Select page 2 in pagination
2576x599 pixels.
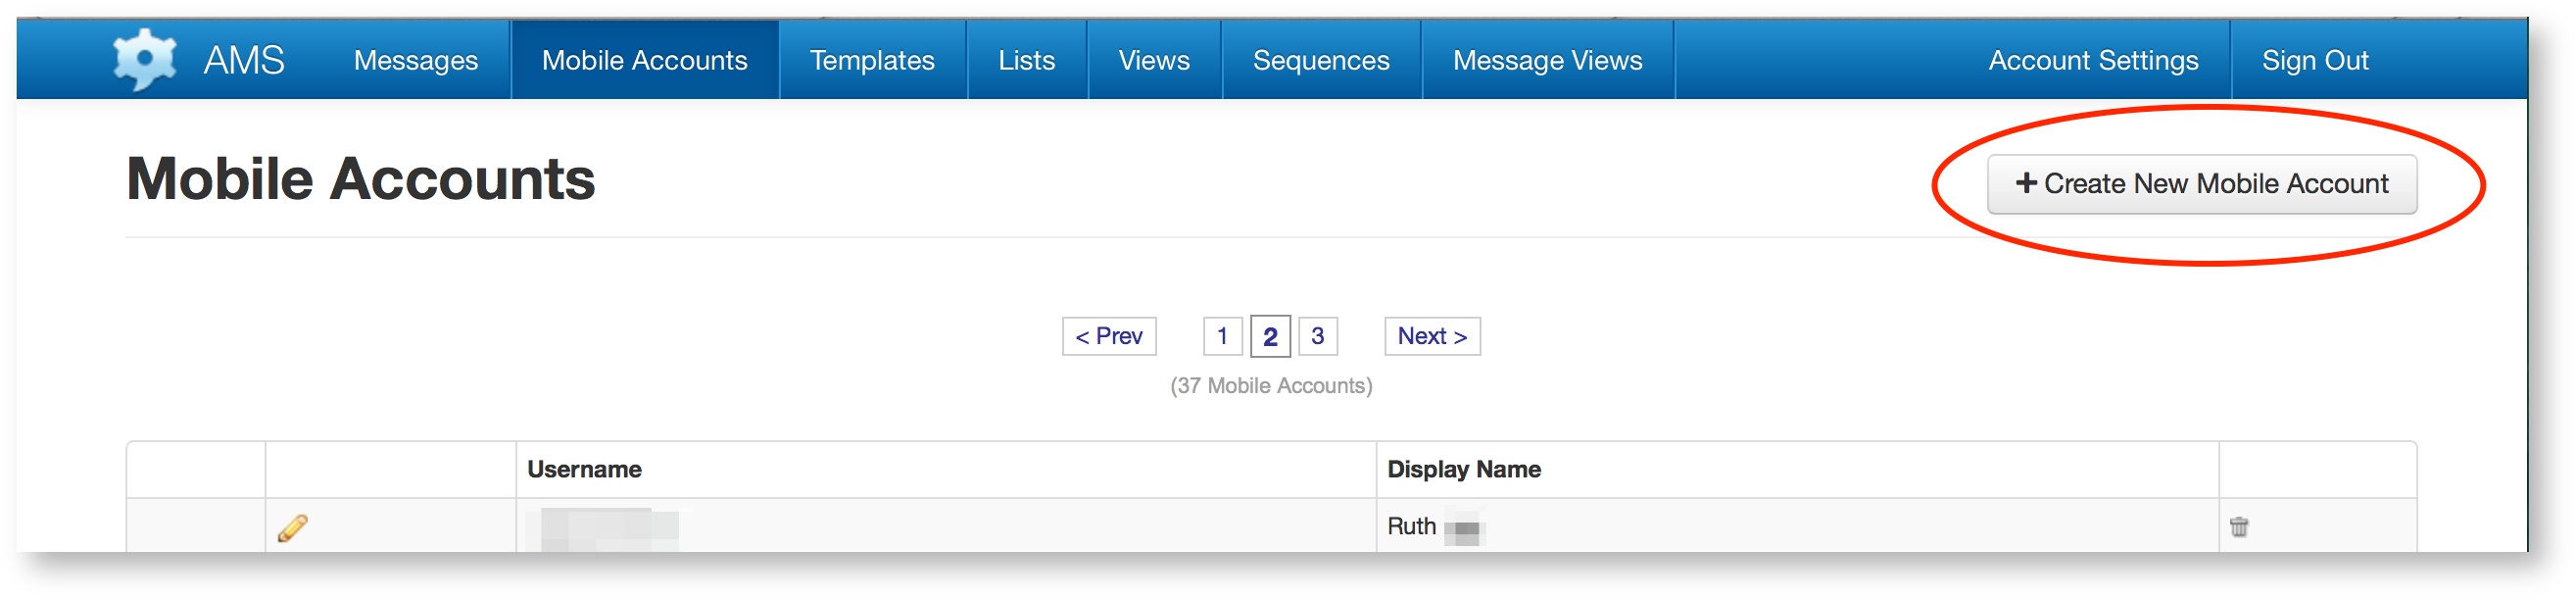pyautogui.click(x=1270, y=336)
